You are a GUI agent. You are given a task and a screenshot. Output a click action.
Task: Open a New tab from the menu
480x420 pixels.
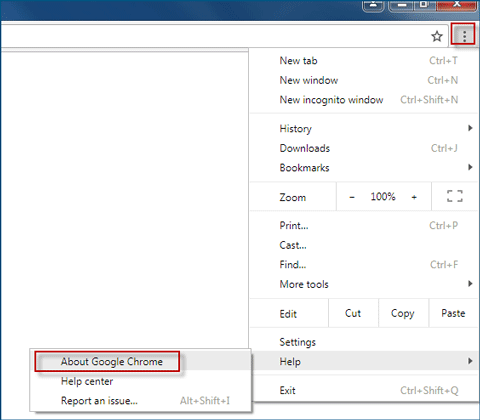[x=364, y=61]
